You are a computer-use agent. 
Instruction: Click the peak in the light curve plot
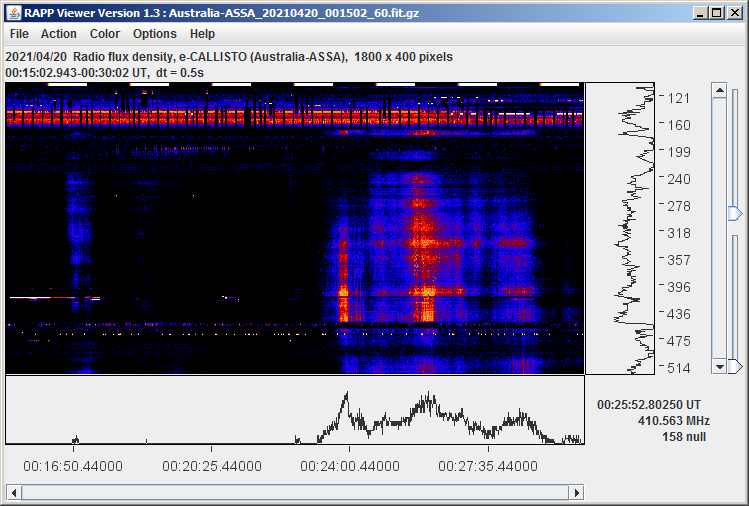(x=344, y=395)
